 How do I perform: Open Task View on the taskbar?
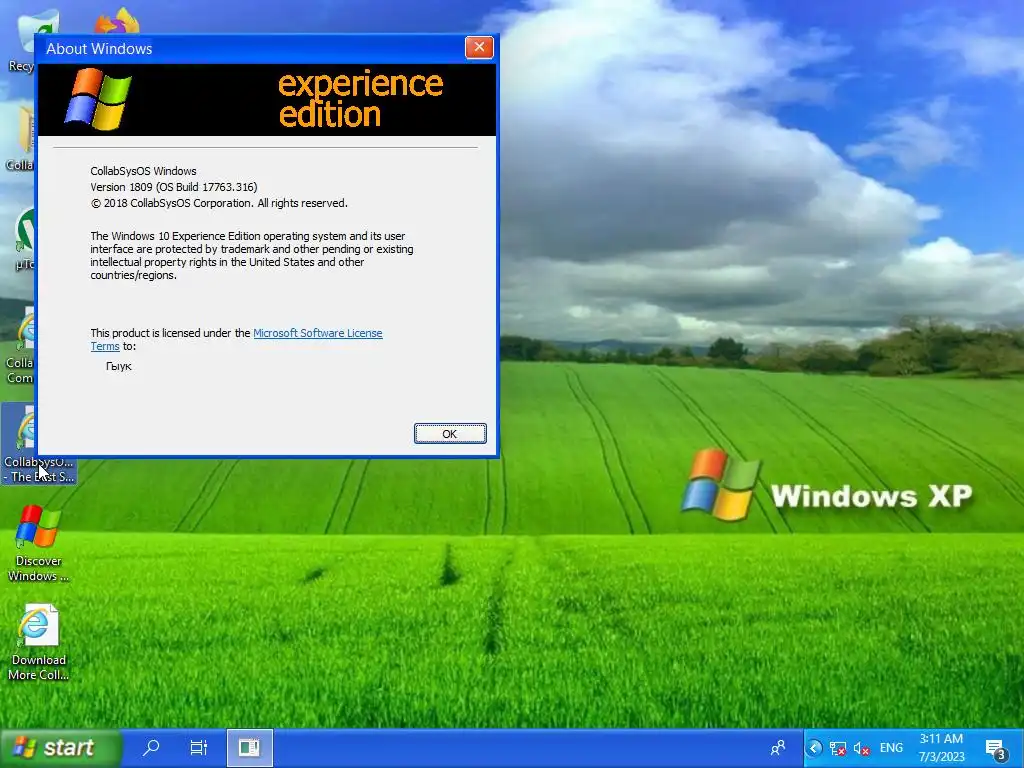[199, 748]
